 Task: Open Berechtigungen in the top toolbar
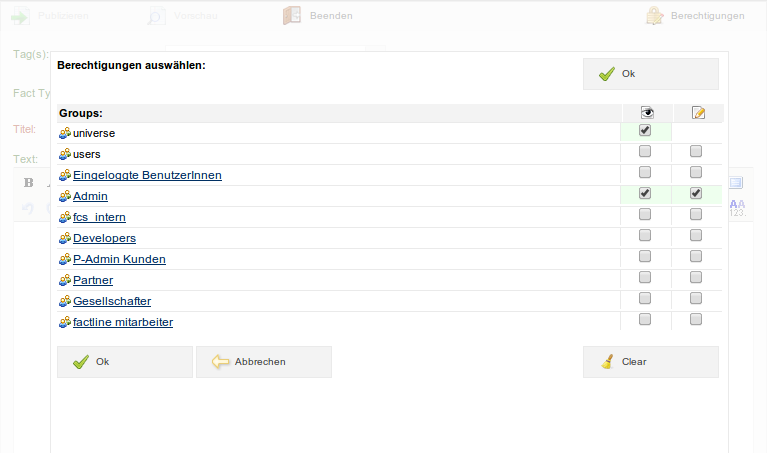(695, 16)
